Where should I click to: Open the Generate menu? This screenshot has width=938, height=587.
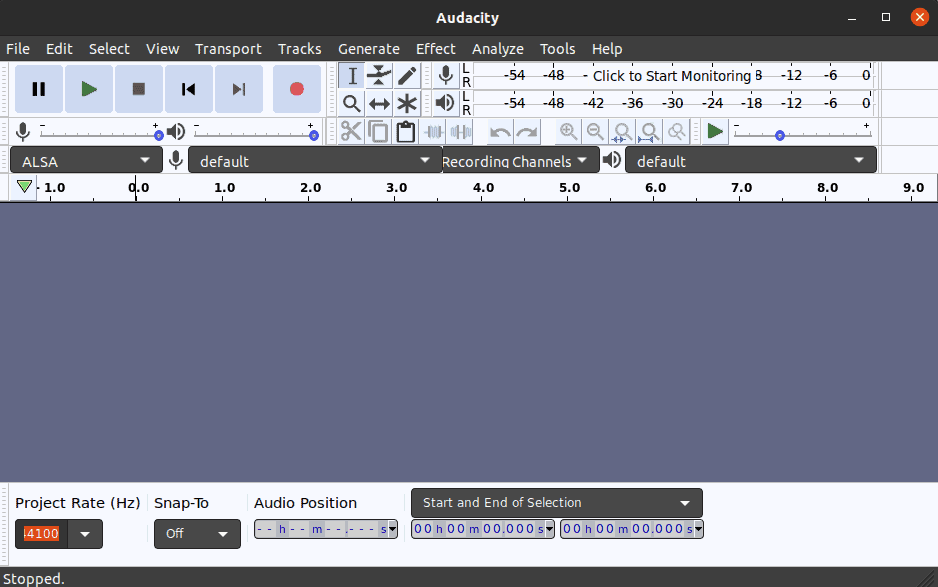(x=368, y=49)
